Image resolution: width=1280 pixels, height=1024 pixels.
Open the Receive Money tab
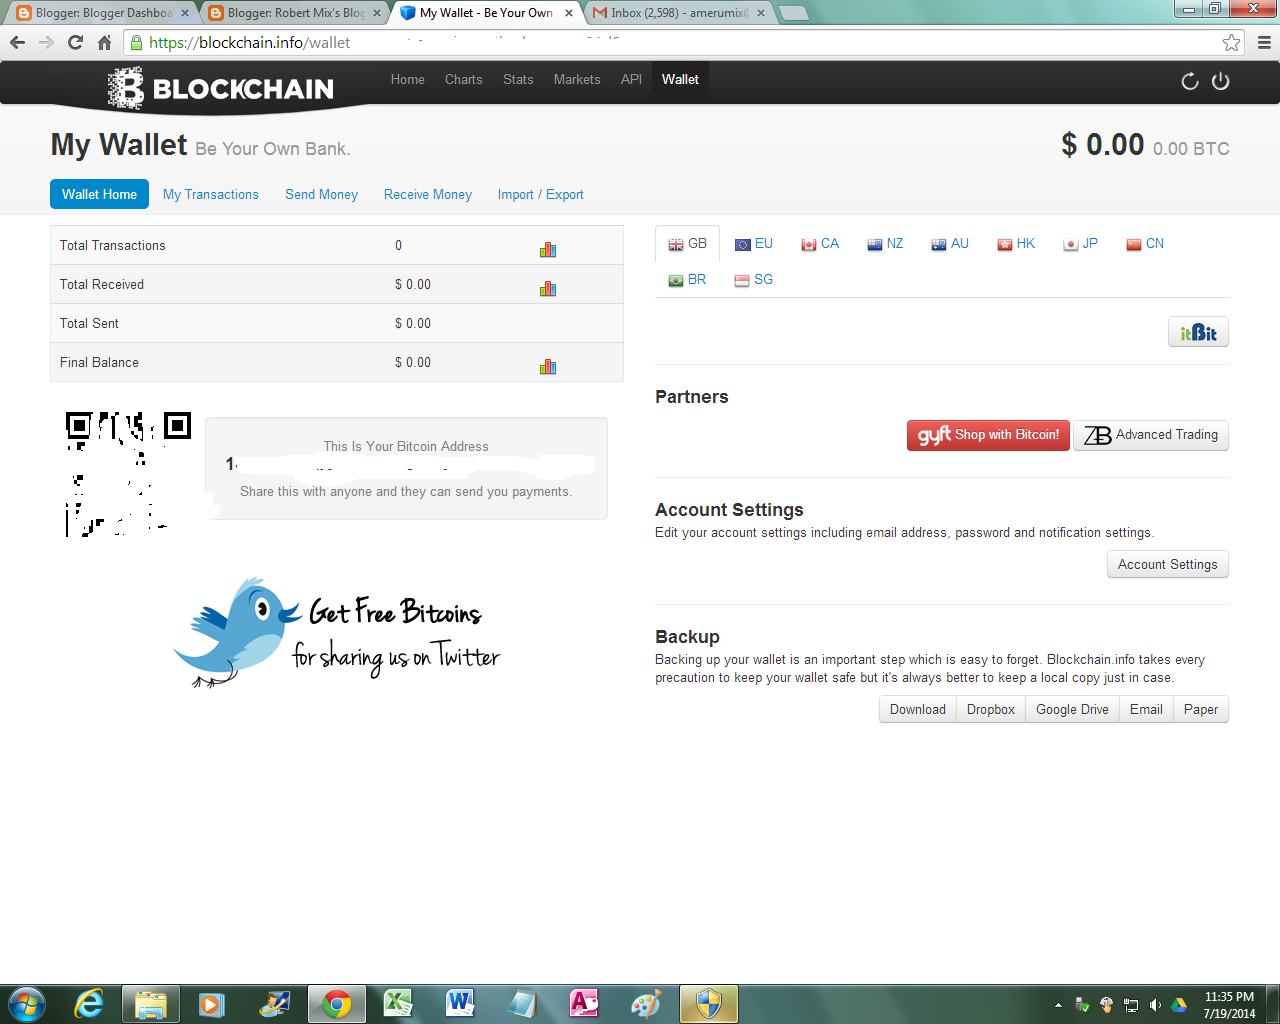point(428,194)
